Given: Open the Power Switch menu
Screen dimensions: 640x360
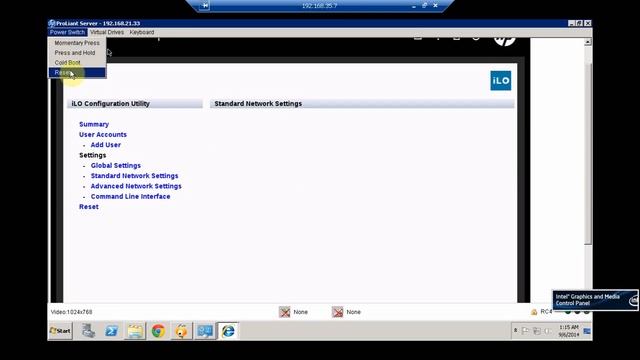Looking at the screenshot, I should [x=67, y=32].
